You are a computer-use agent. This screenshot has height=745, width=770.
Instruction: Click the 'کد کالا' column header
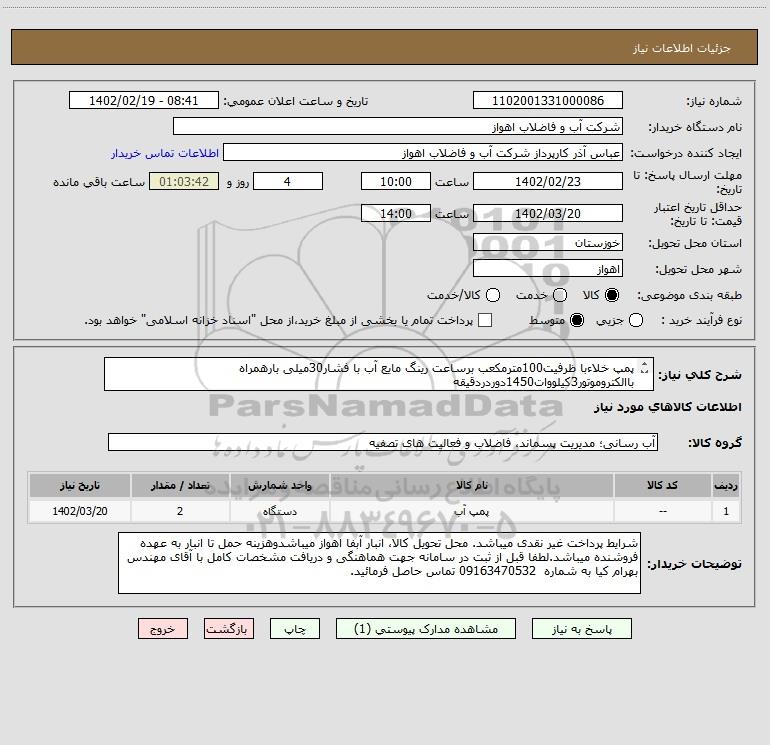tap(662, 485)
